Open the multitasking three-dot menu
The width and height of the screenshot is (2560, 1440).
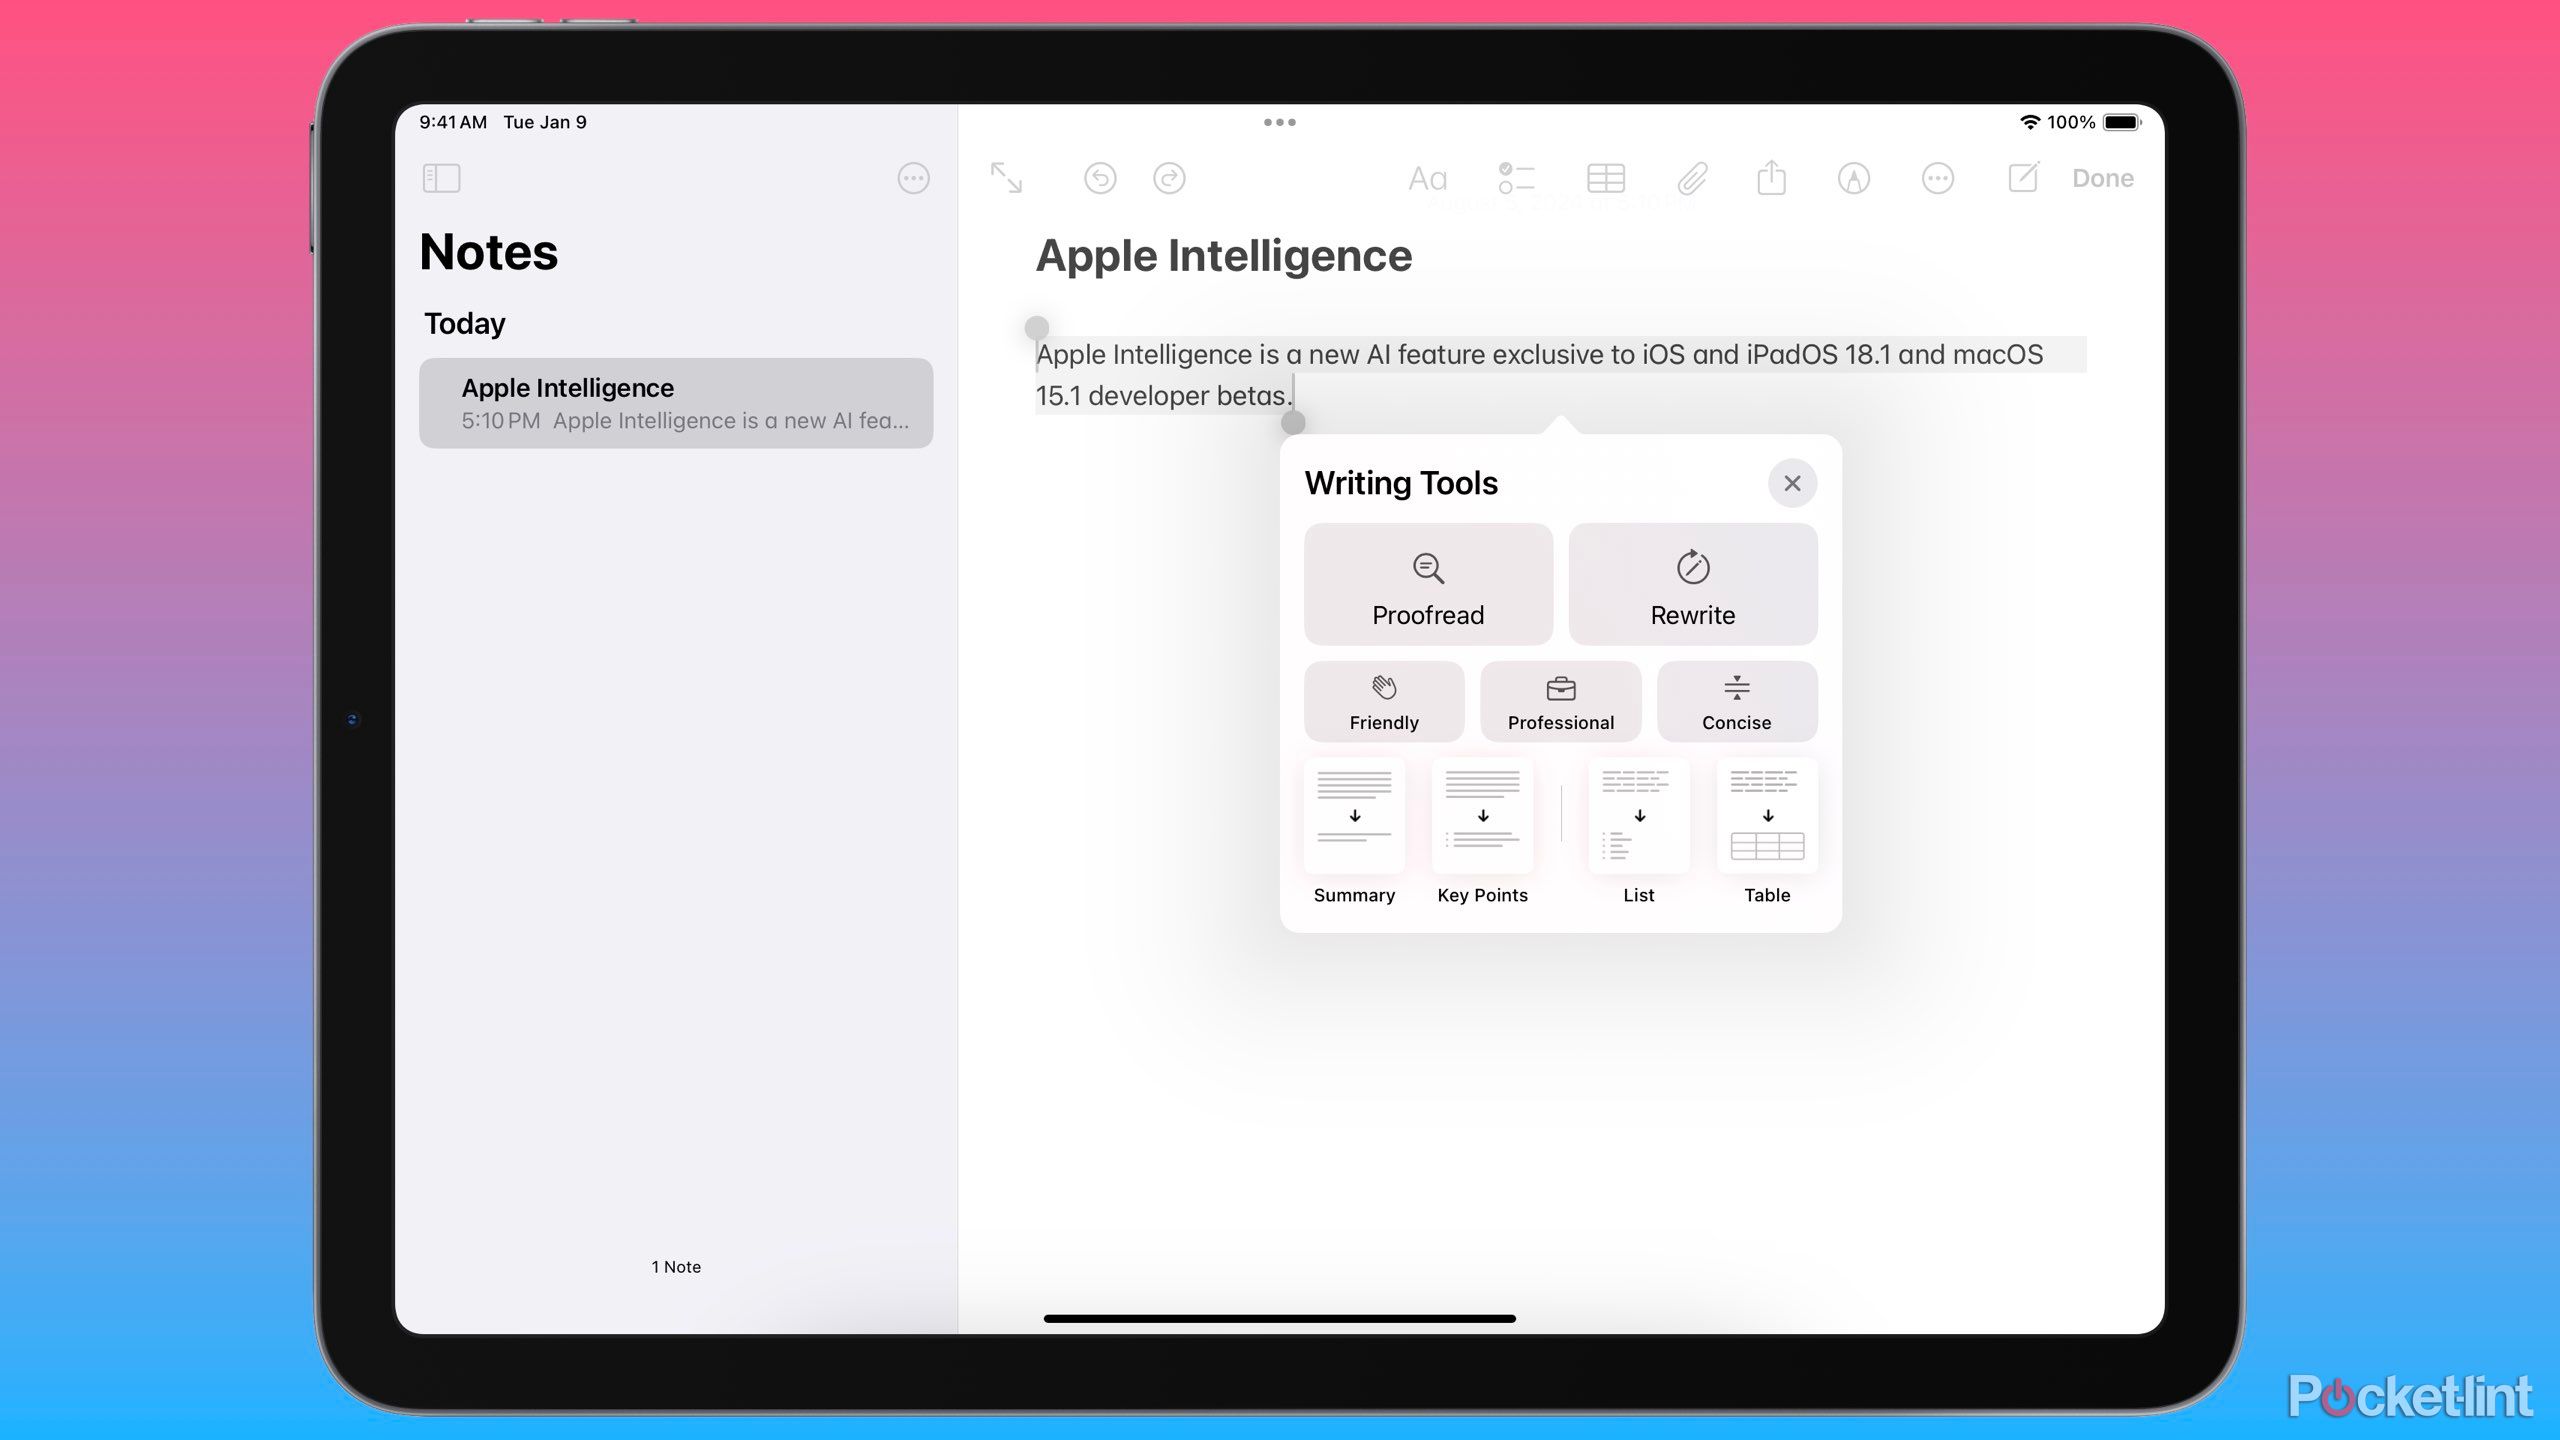1280,122
